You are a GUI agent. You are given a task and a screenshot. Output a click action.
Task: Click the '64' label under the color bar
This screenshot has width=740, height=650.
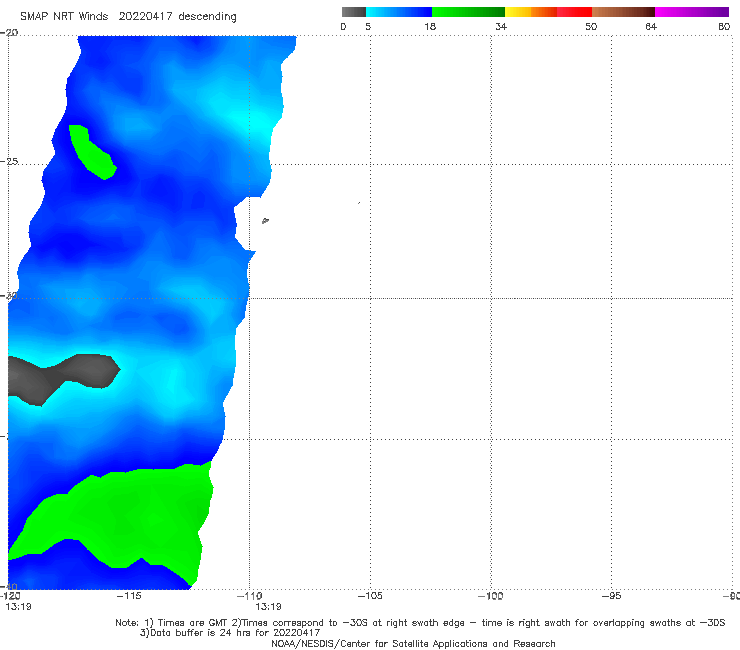pyautogui.click(x=651, y=26)
